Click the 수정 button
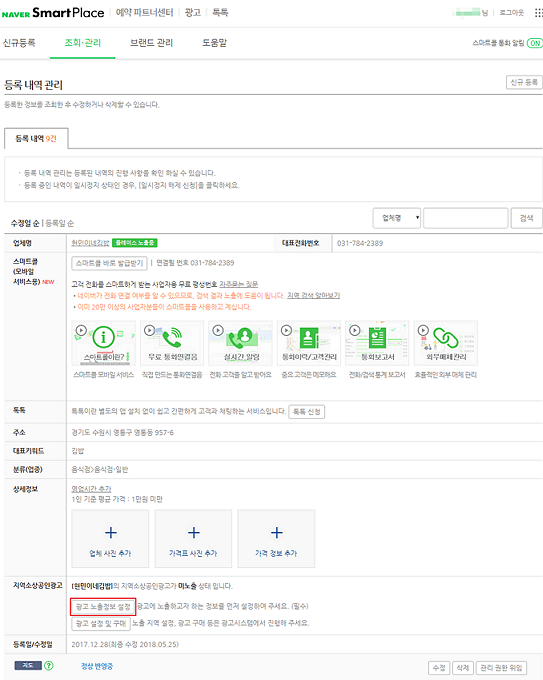 439,667
